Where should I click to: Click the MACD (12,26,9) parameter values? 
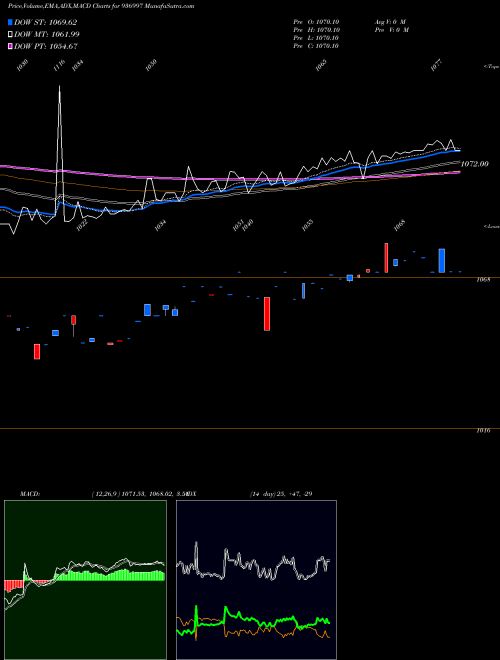[x=141, y=494]
